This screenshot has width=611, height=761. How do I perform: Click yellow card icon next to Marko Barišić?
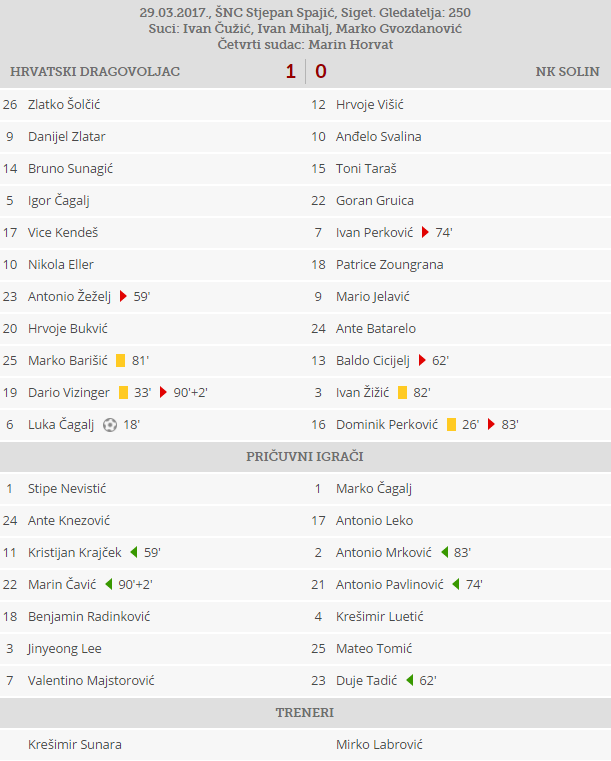[x=121, y=361]
